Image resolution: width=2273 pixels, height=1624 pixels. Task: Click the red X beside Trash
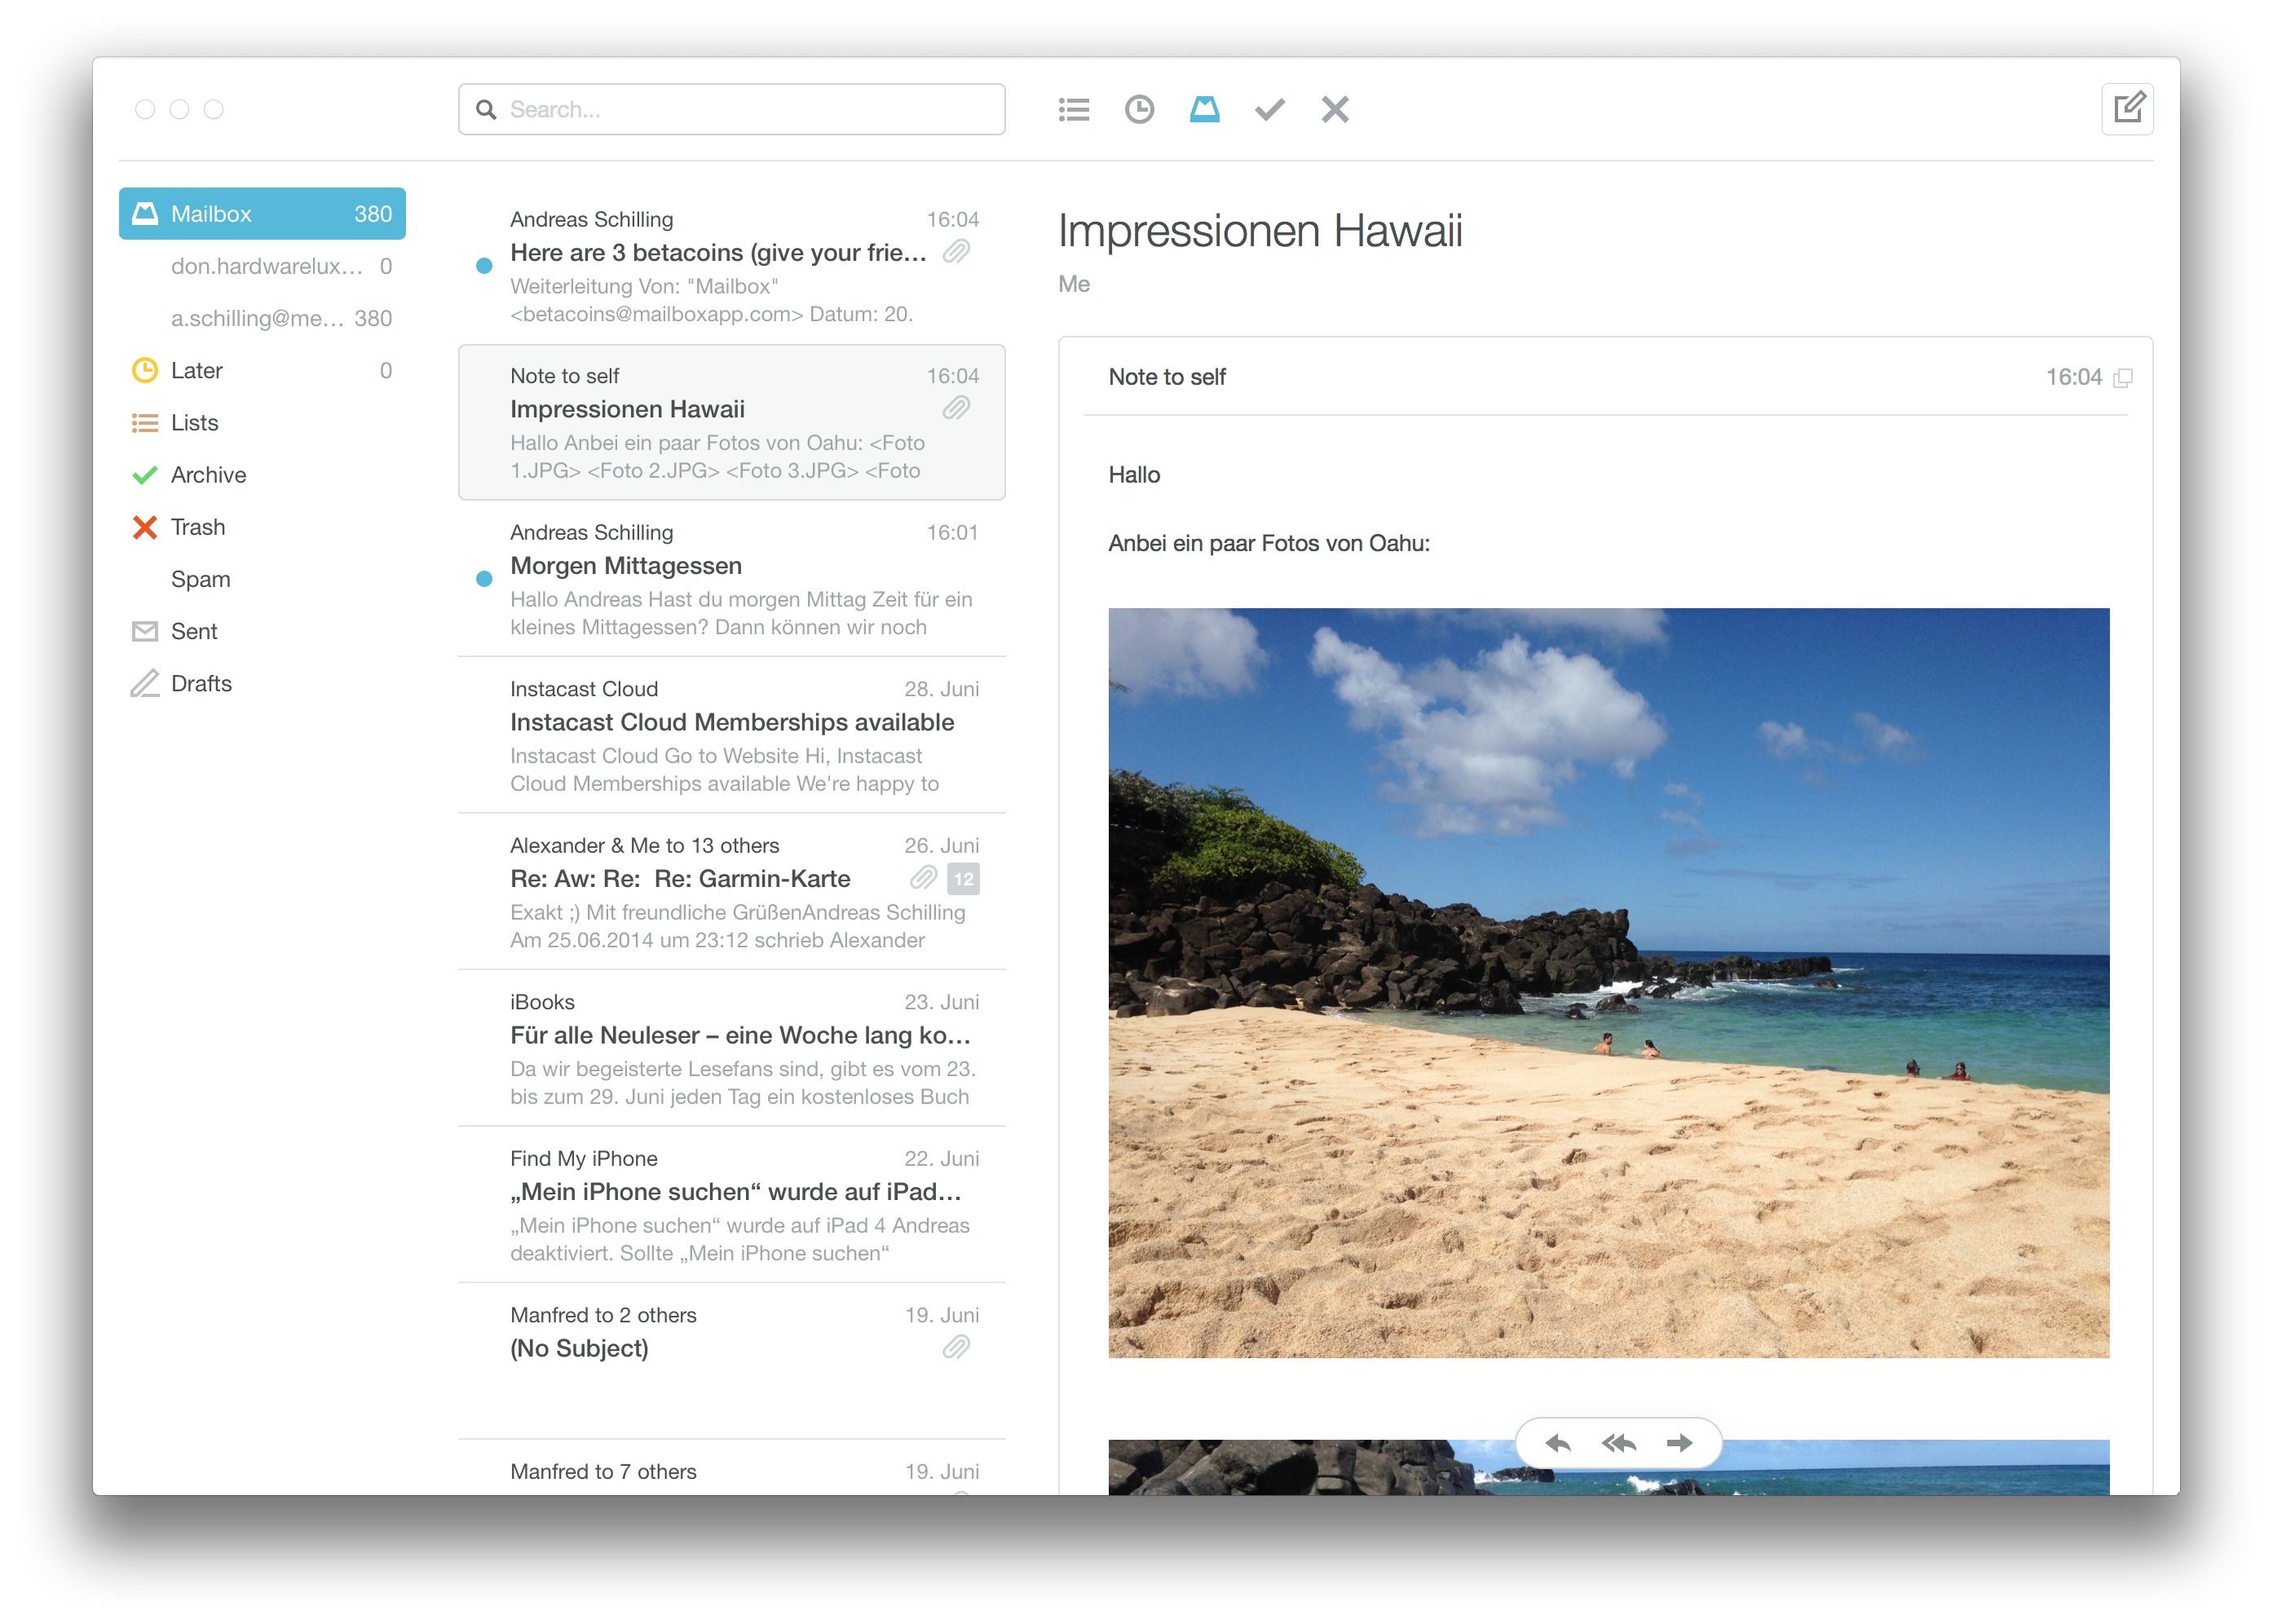click(x=145, y=526)
